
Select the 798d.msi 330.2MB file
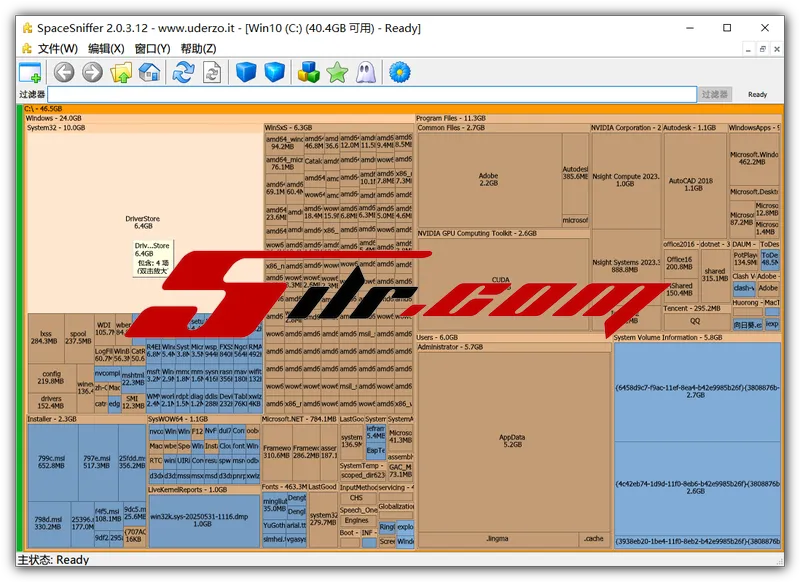pos(48,524)
